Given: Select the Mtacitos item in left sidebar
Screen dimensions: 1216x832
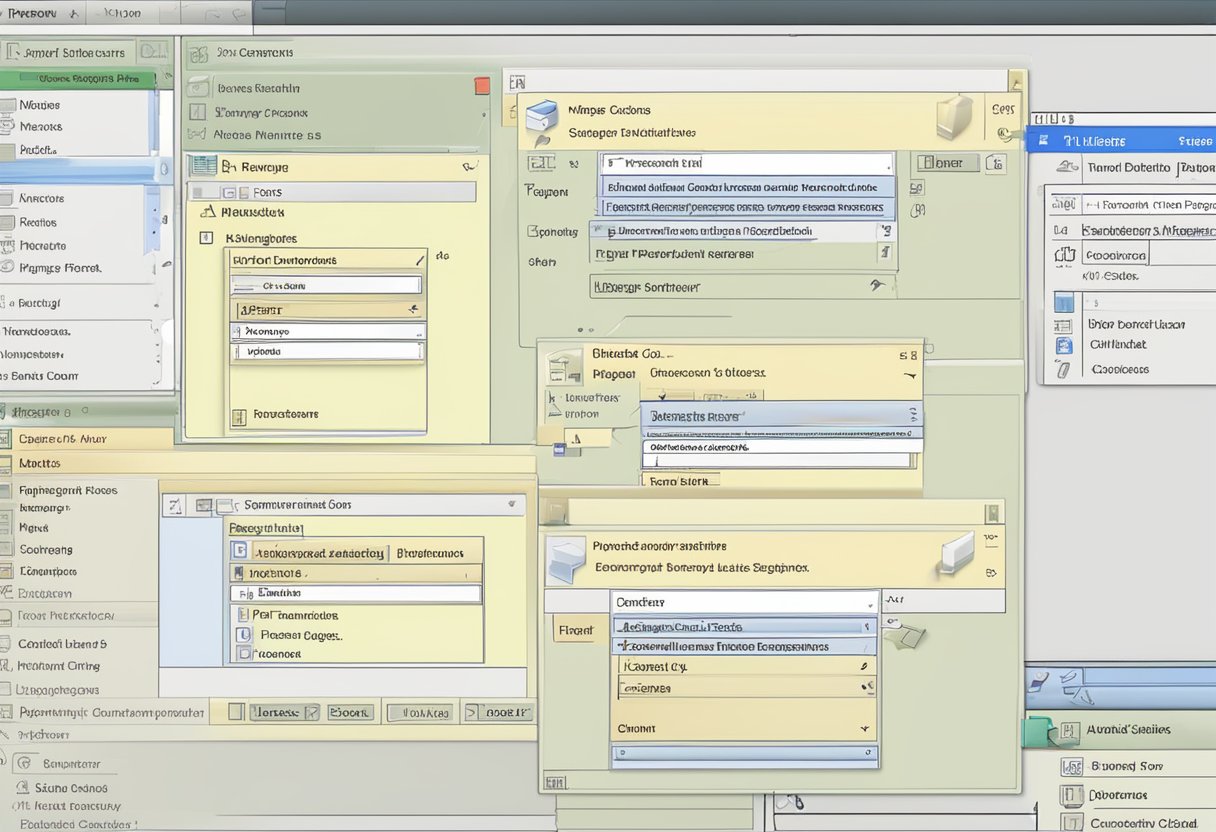Looking at the screenshot, I should [40, 463].
